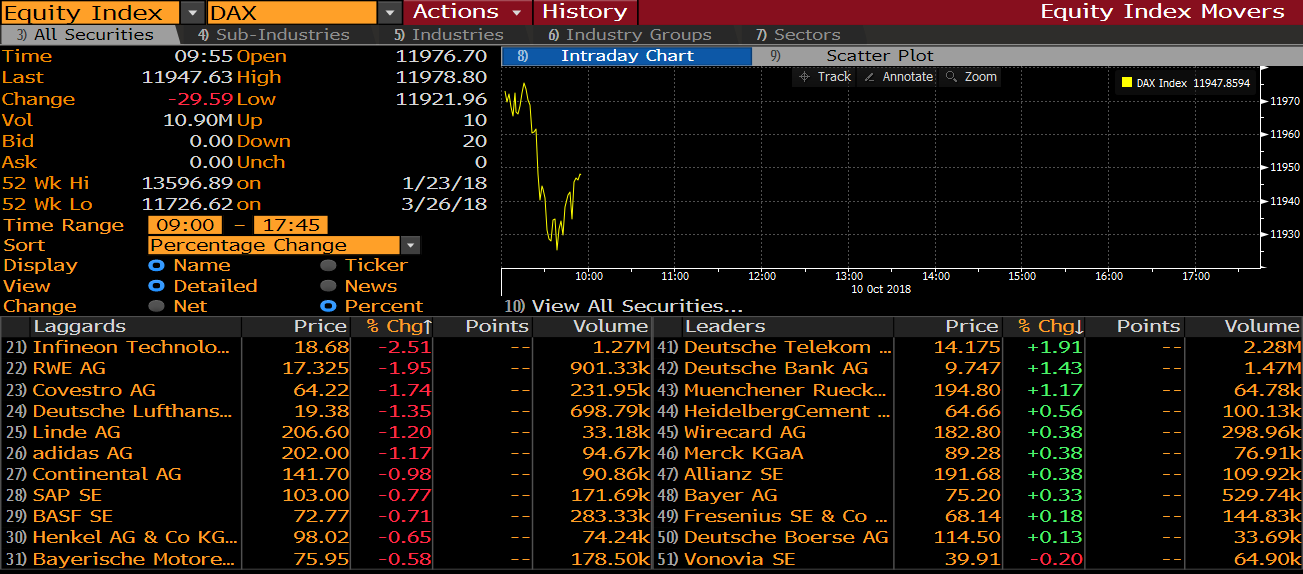
Task: Select the Net change radio button
Action: pyautogui.click(x=156, y=306)
